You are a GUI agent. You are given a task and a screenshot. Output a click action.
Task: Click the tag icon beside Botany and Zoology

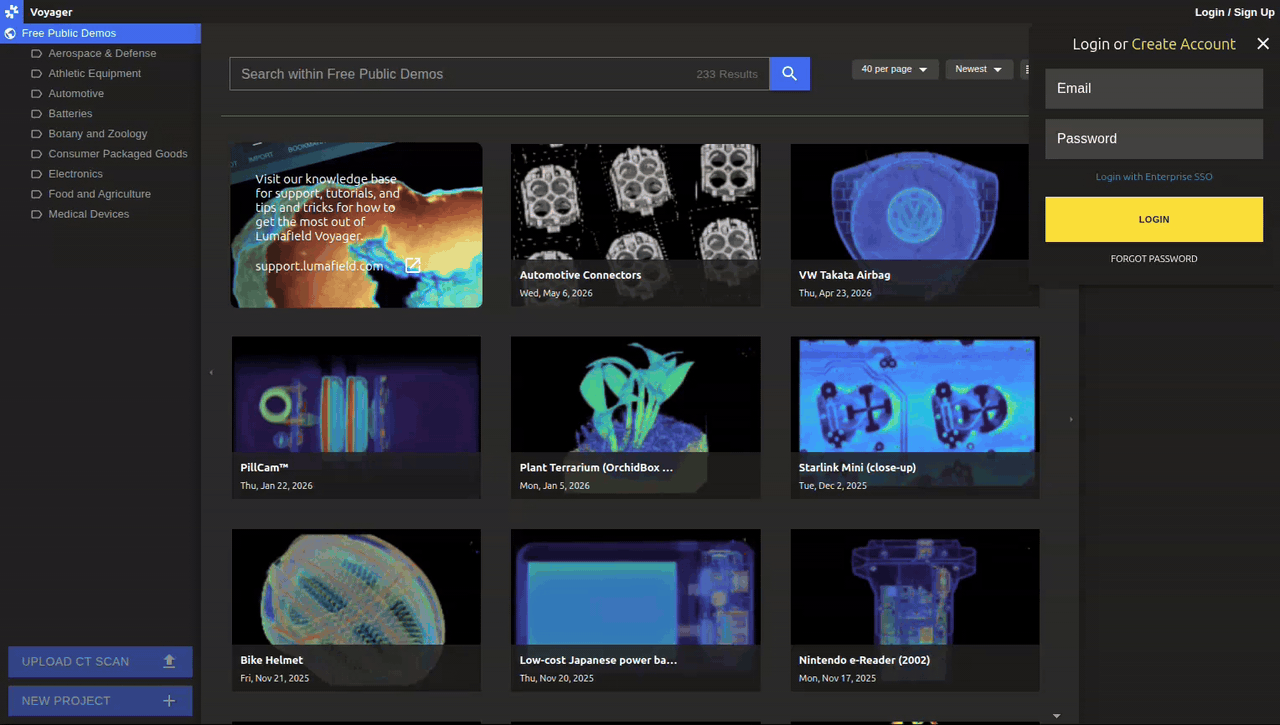click(36, 133)
